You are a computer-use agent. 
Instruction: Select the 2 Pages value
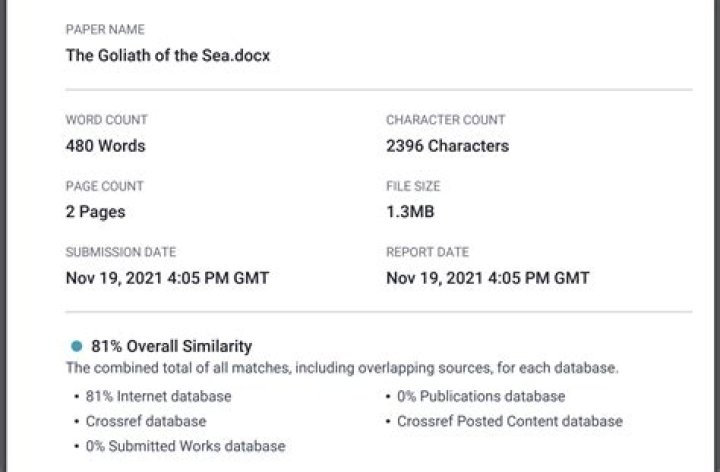[x=95, y=212]
